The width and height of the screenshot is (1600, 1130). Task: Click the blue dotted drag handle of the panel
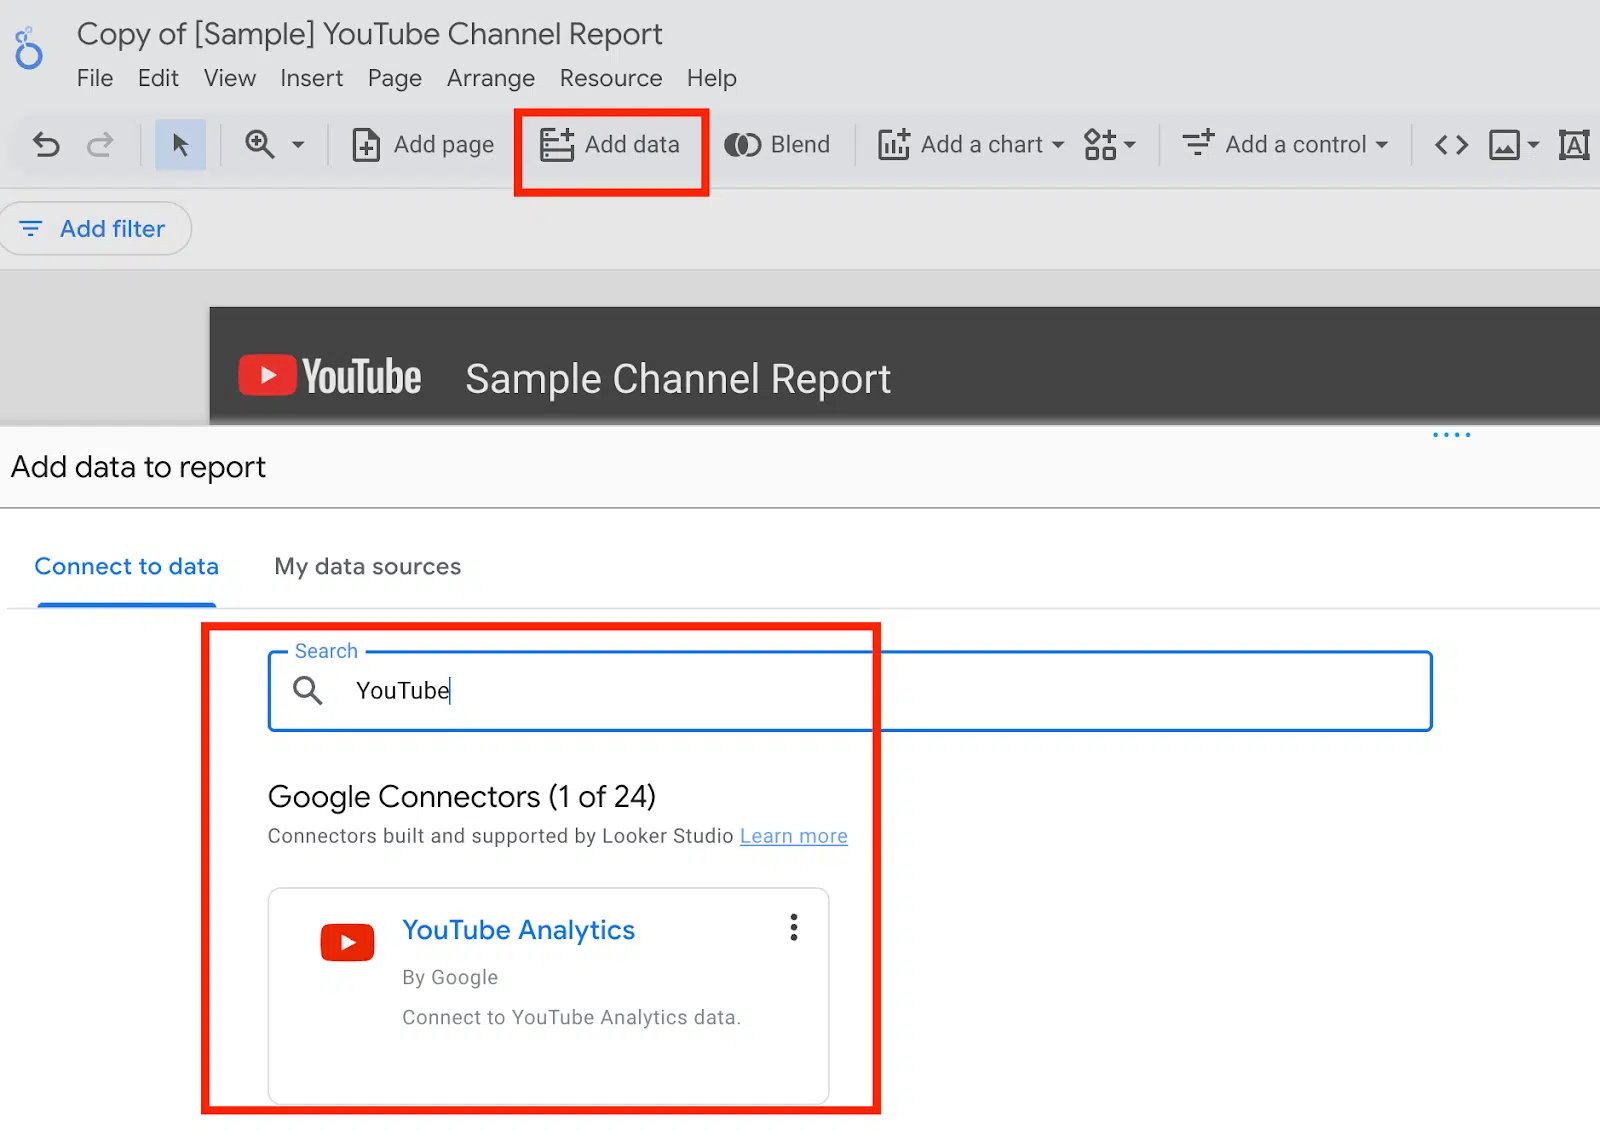coord(1451,435)
